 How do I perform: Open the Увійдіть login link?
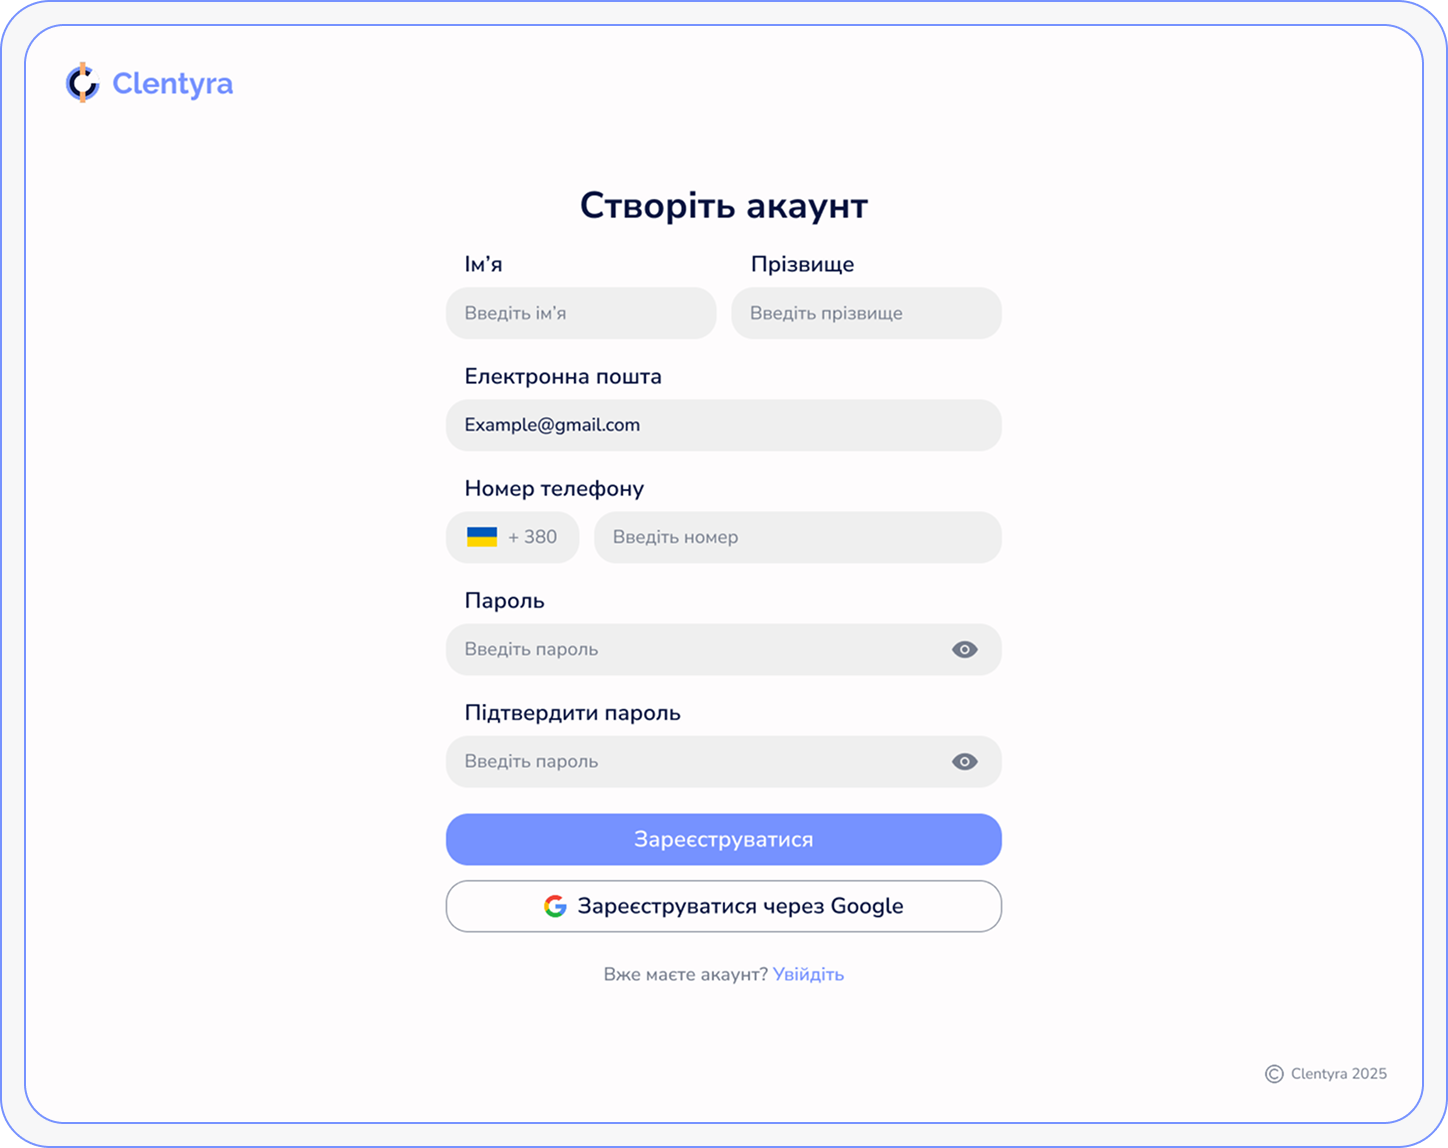[808, 974]
